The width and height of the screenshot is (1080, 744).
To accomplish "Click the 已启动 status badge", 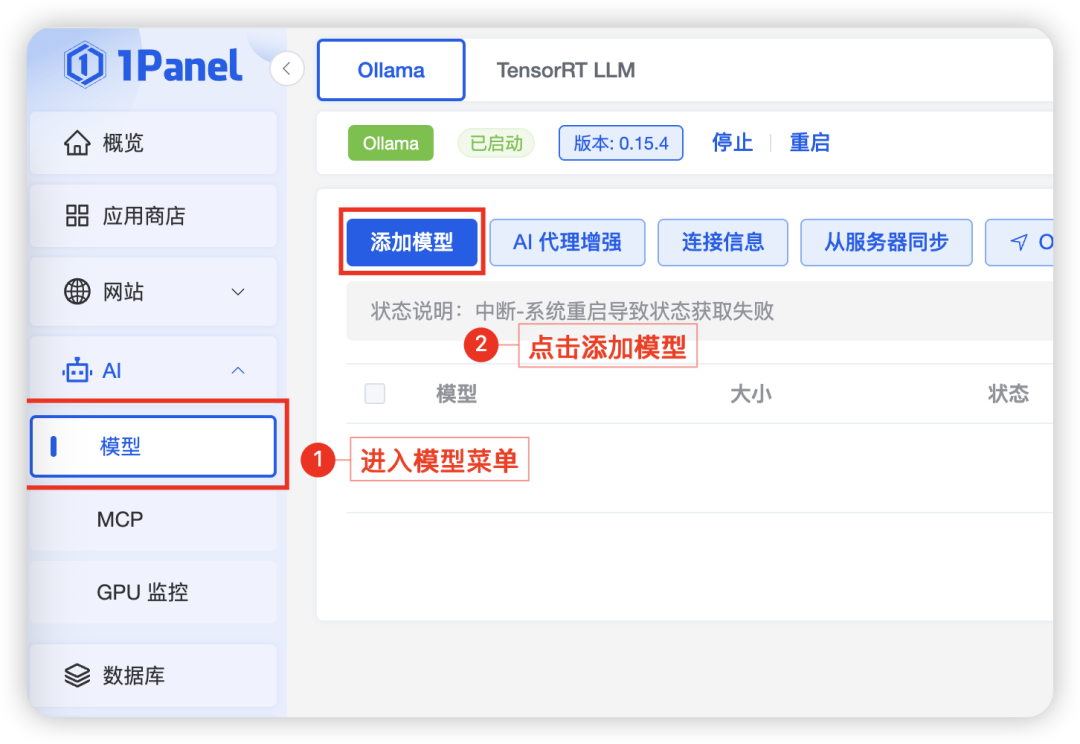I will click(496, 143).
